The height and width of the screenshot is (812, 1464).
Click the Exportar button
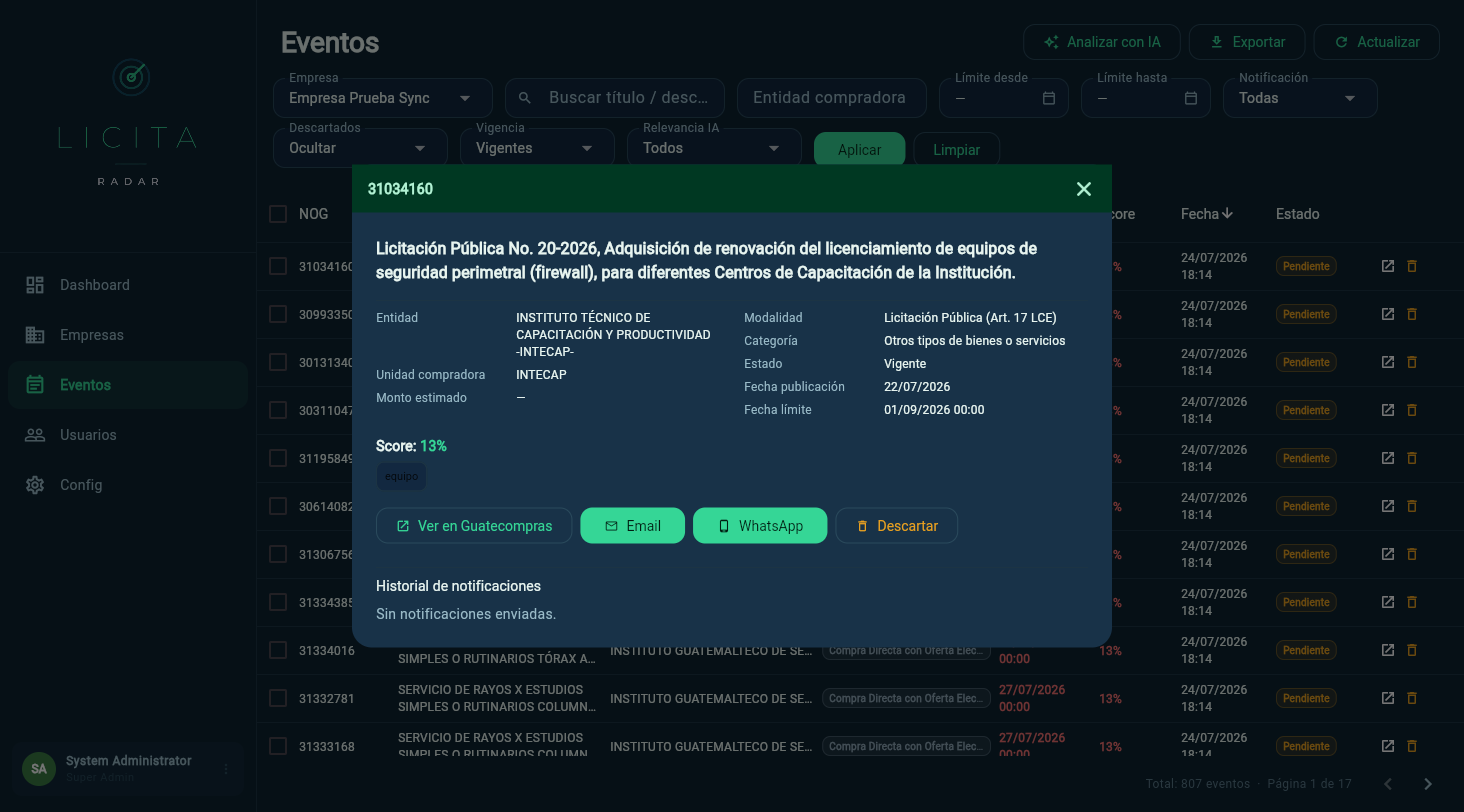[1247, 42]
